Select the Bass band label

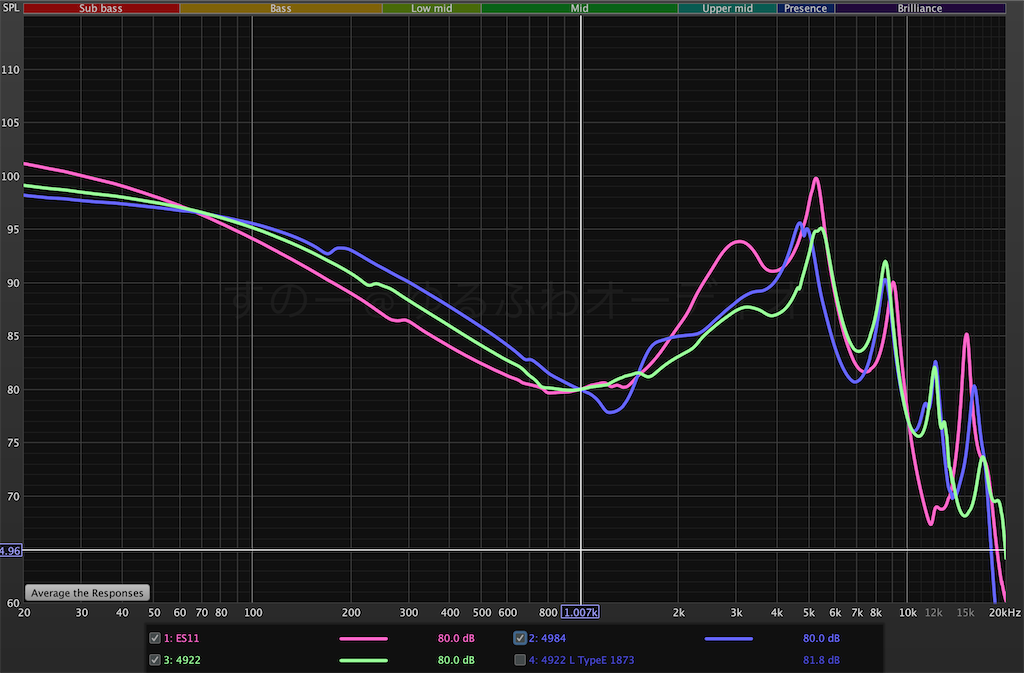(x=281, y=8)
